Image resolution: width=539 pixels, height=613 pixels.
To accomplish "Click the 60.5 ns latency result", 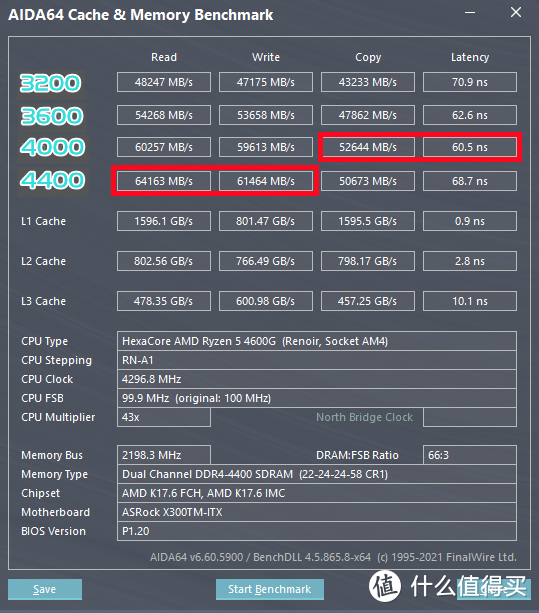I will pos(469,147).
